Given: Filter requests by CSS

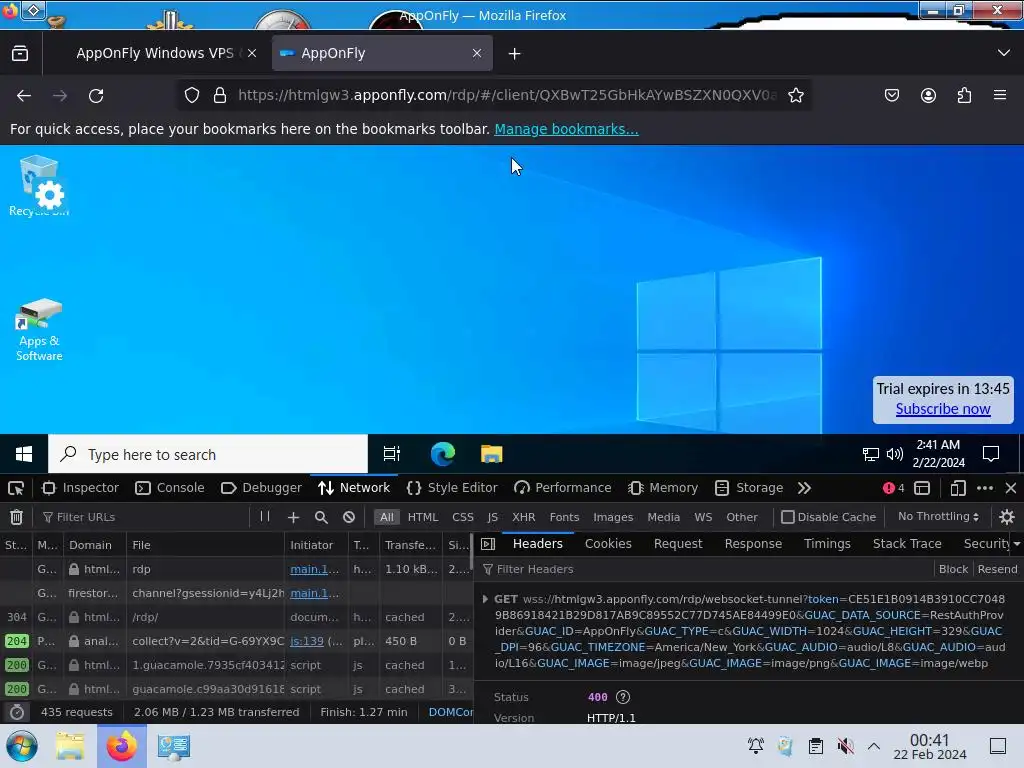Looking at the screenshot, I should 462,517.
